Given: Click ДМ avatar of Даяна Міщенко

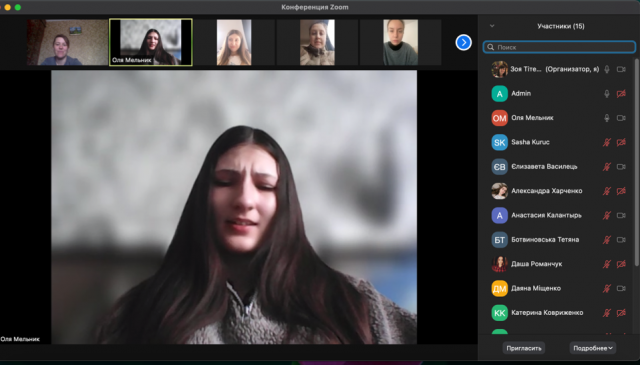Looking at the screenshot, I should pyautogui.click(x=500, y=289).
